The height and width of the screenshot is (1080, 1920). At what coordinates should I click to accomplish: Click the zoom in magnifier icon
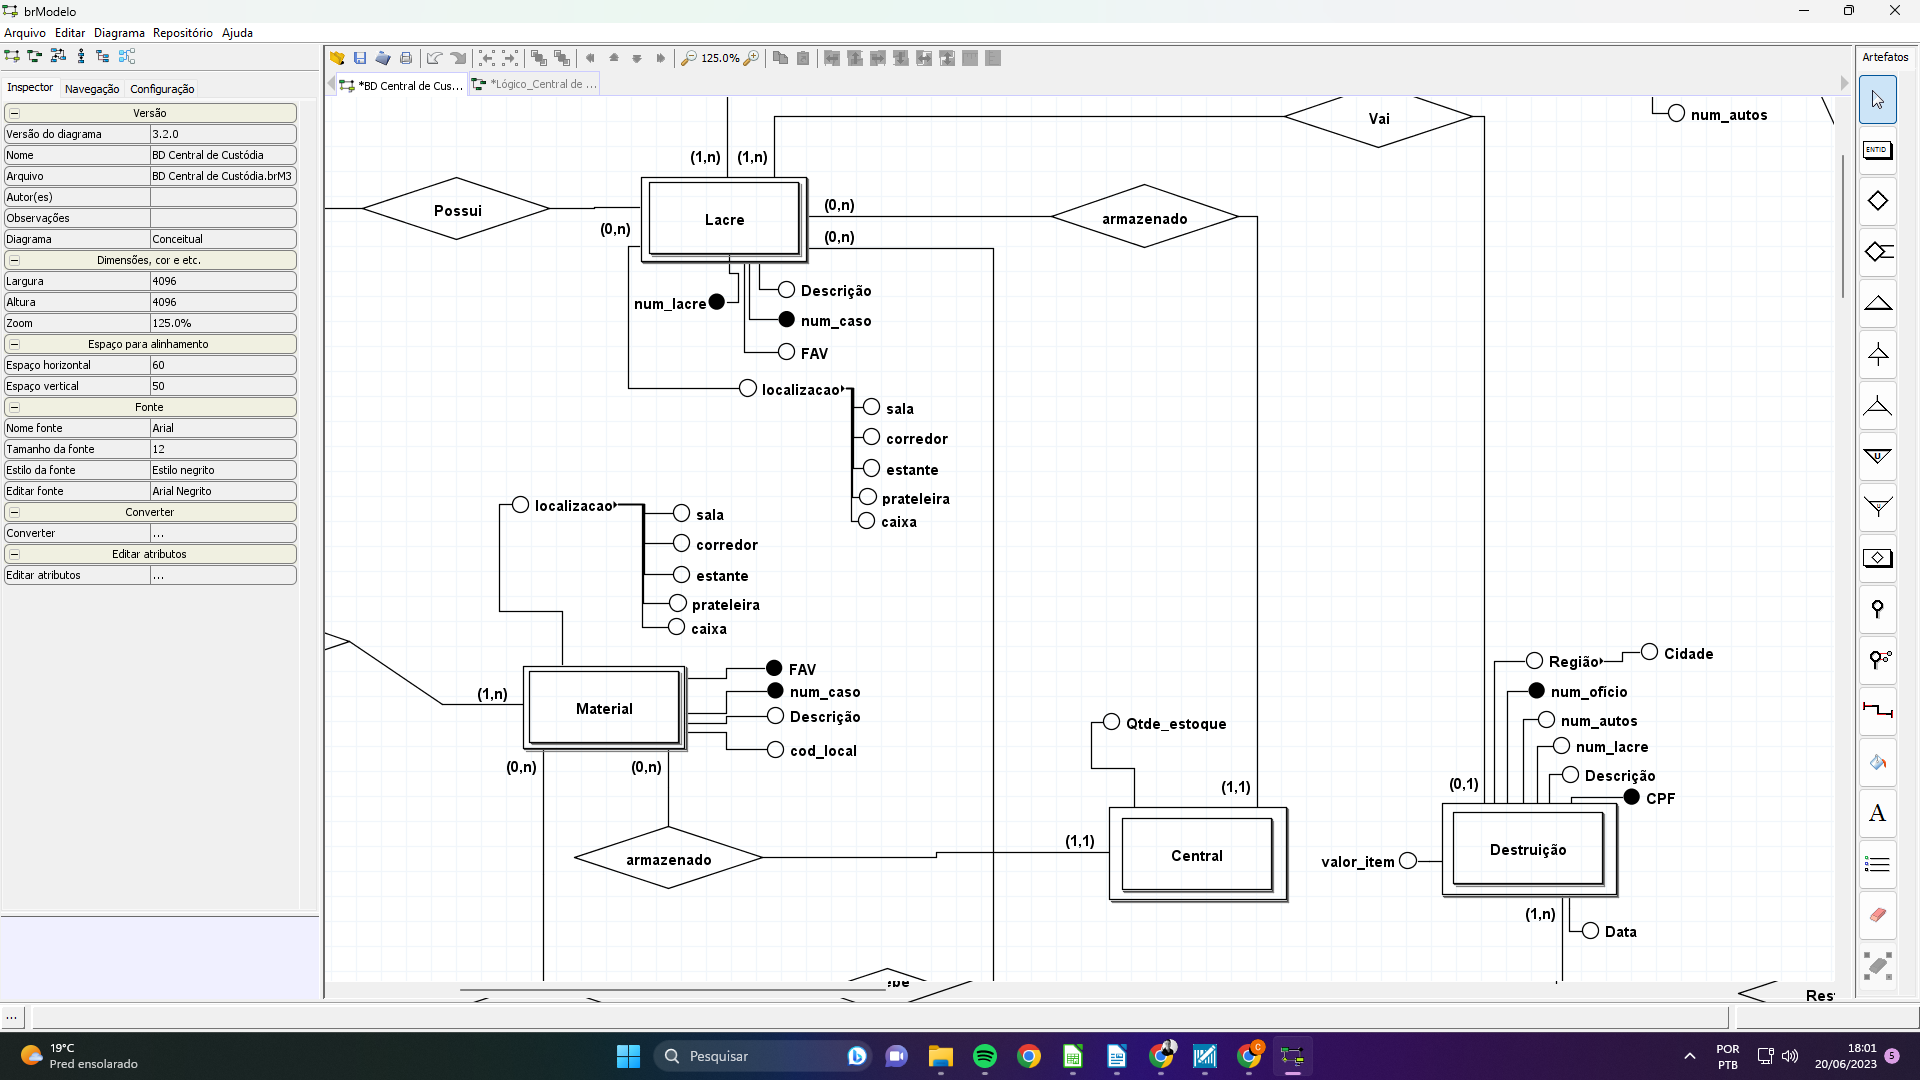[x=752, y=58]
